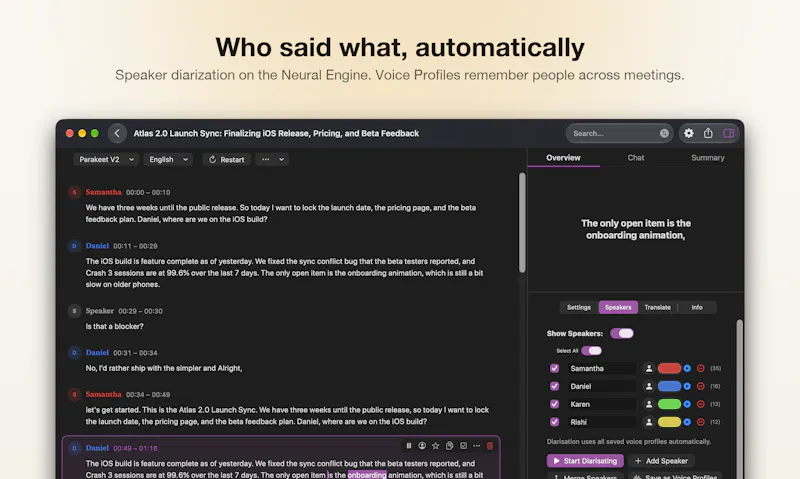Switch to the Overview tab
This screenshot has width=800, height=479.
[x=563, y=158]
